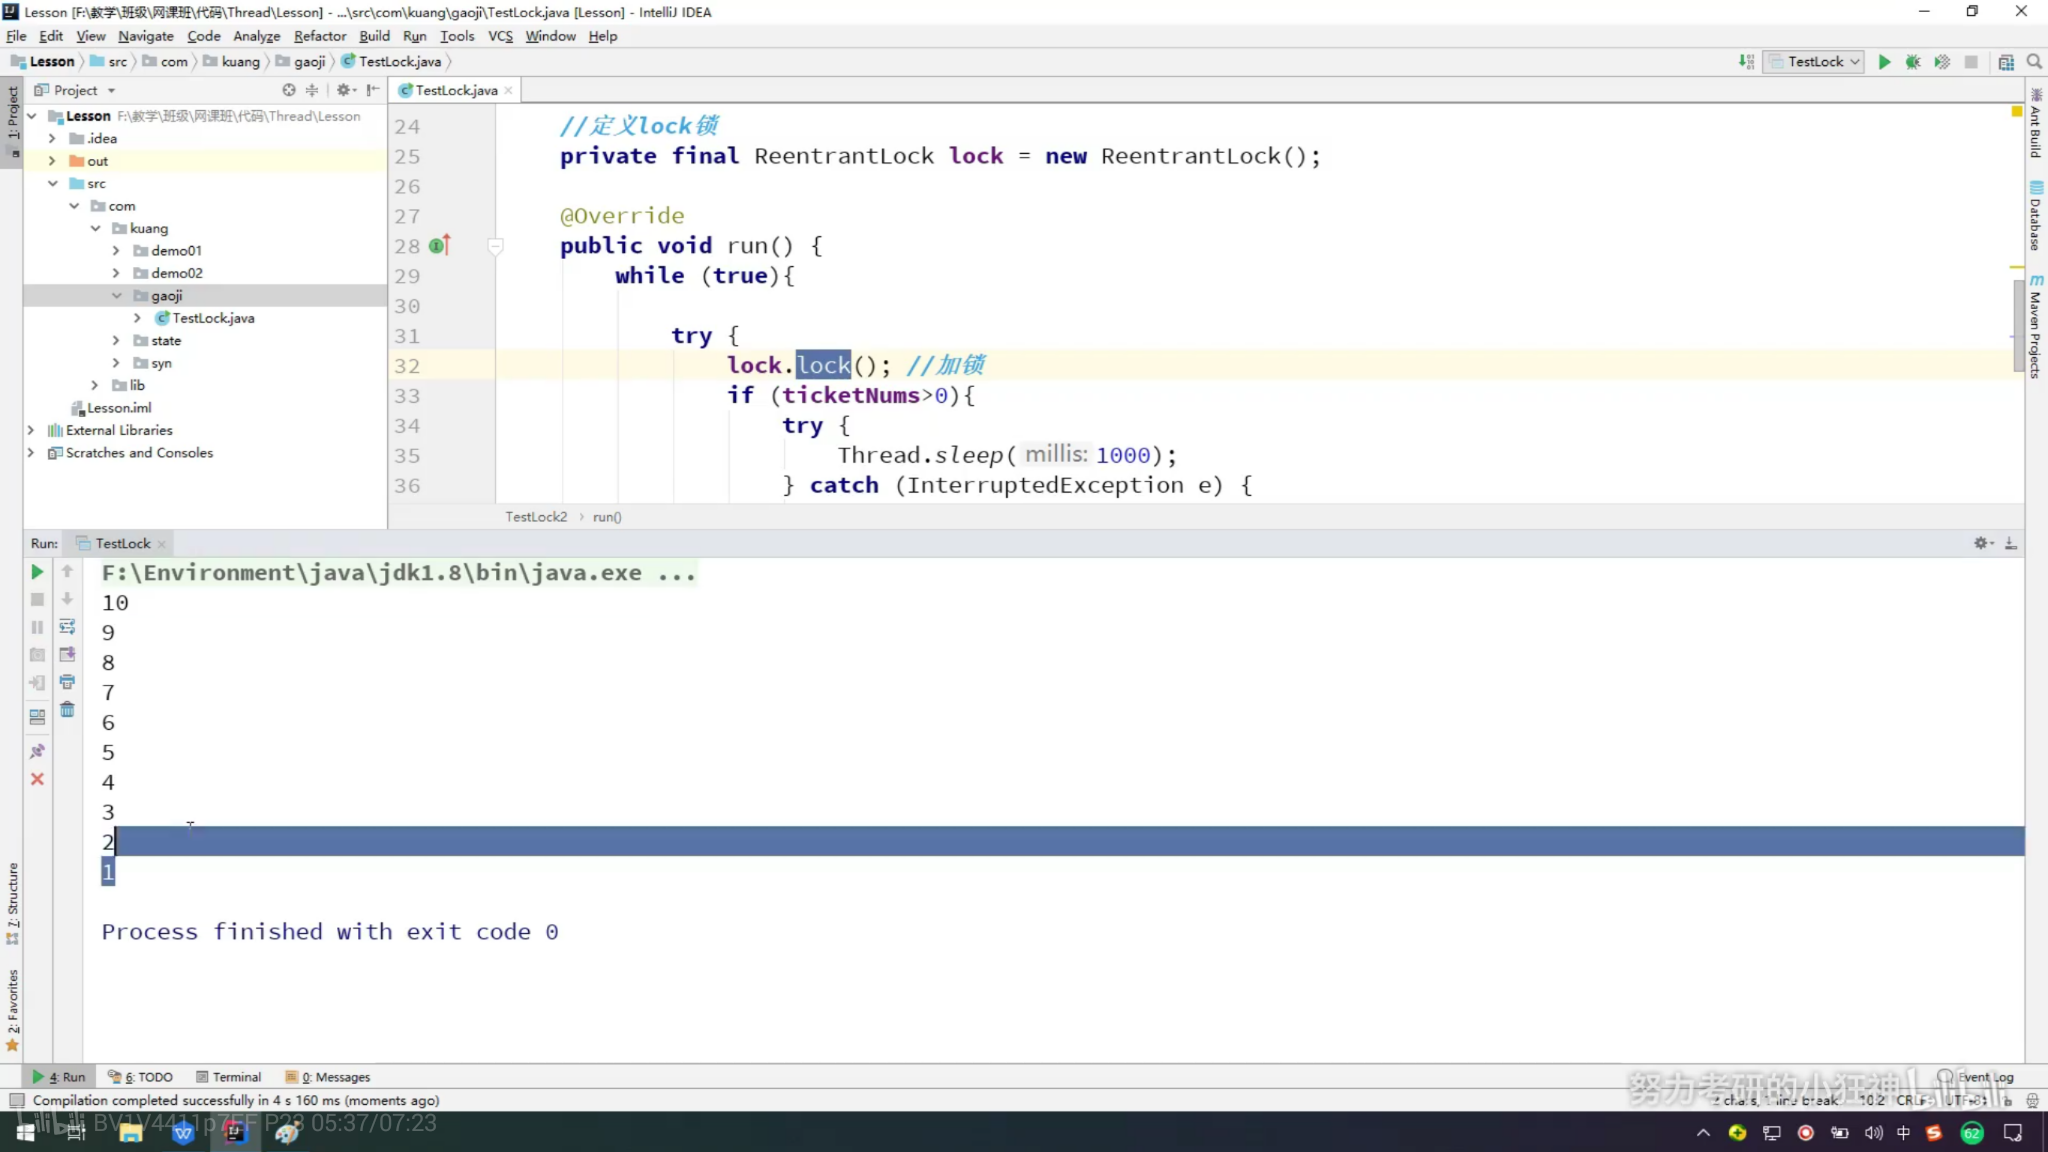Open Windows Start menu

26,1132
